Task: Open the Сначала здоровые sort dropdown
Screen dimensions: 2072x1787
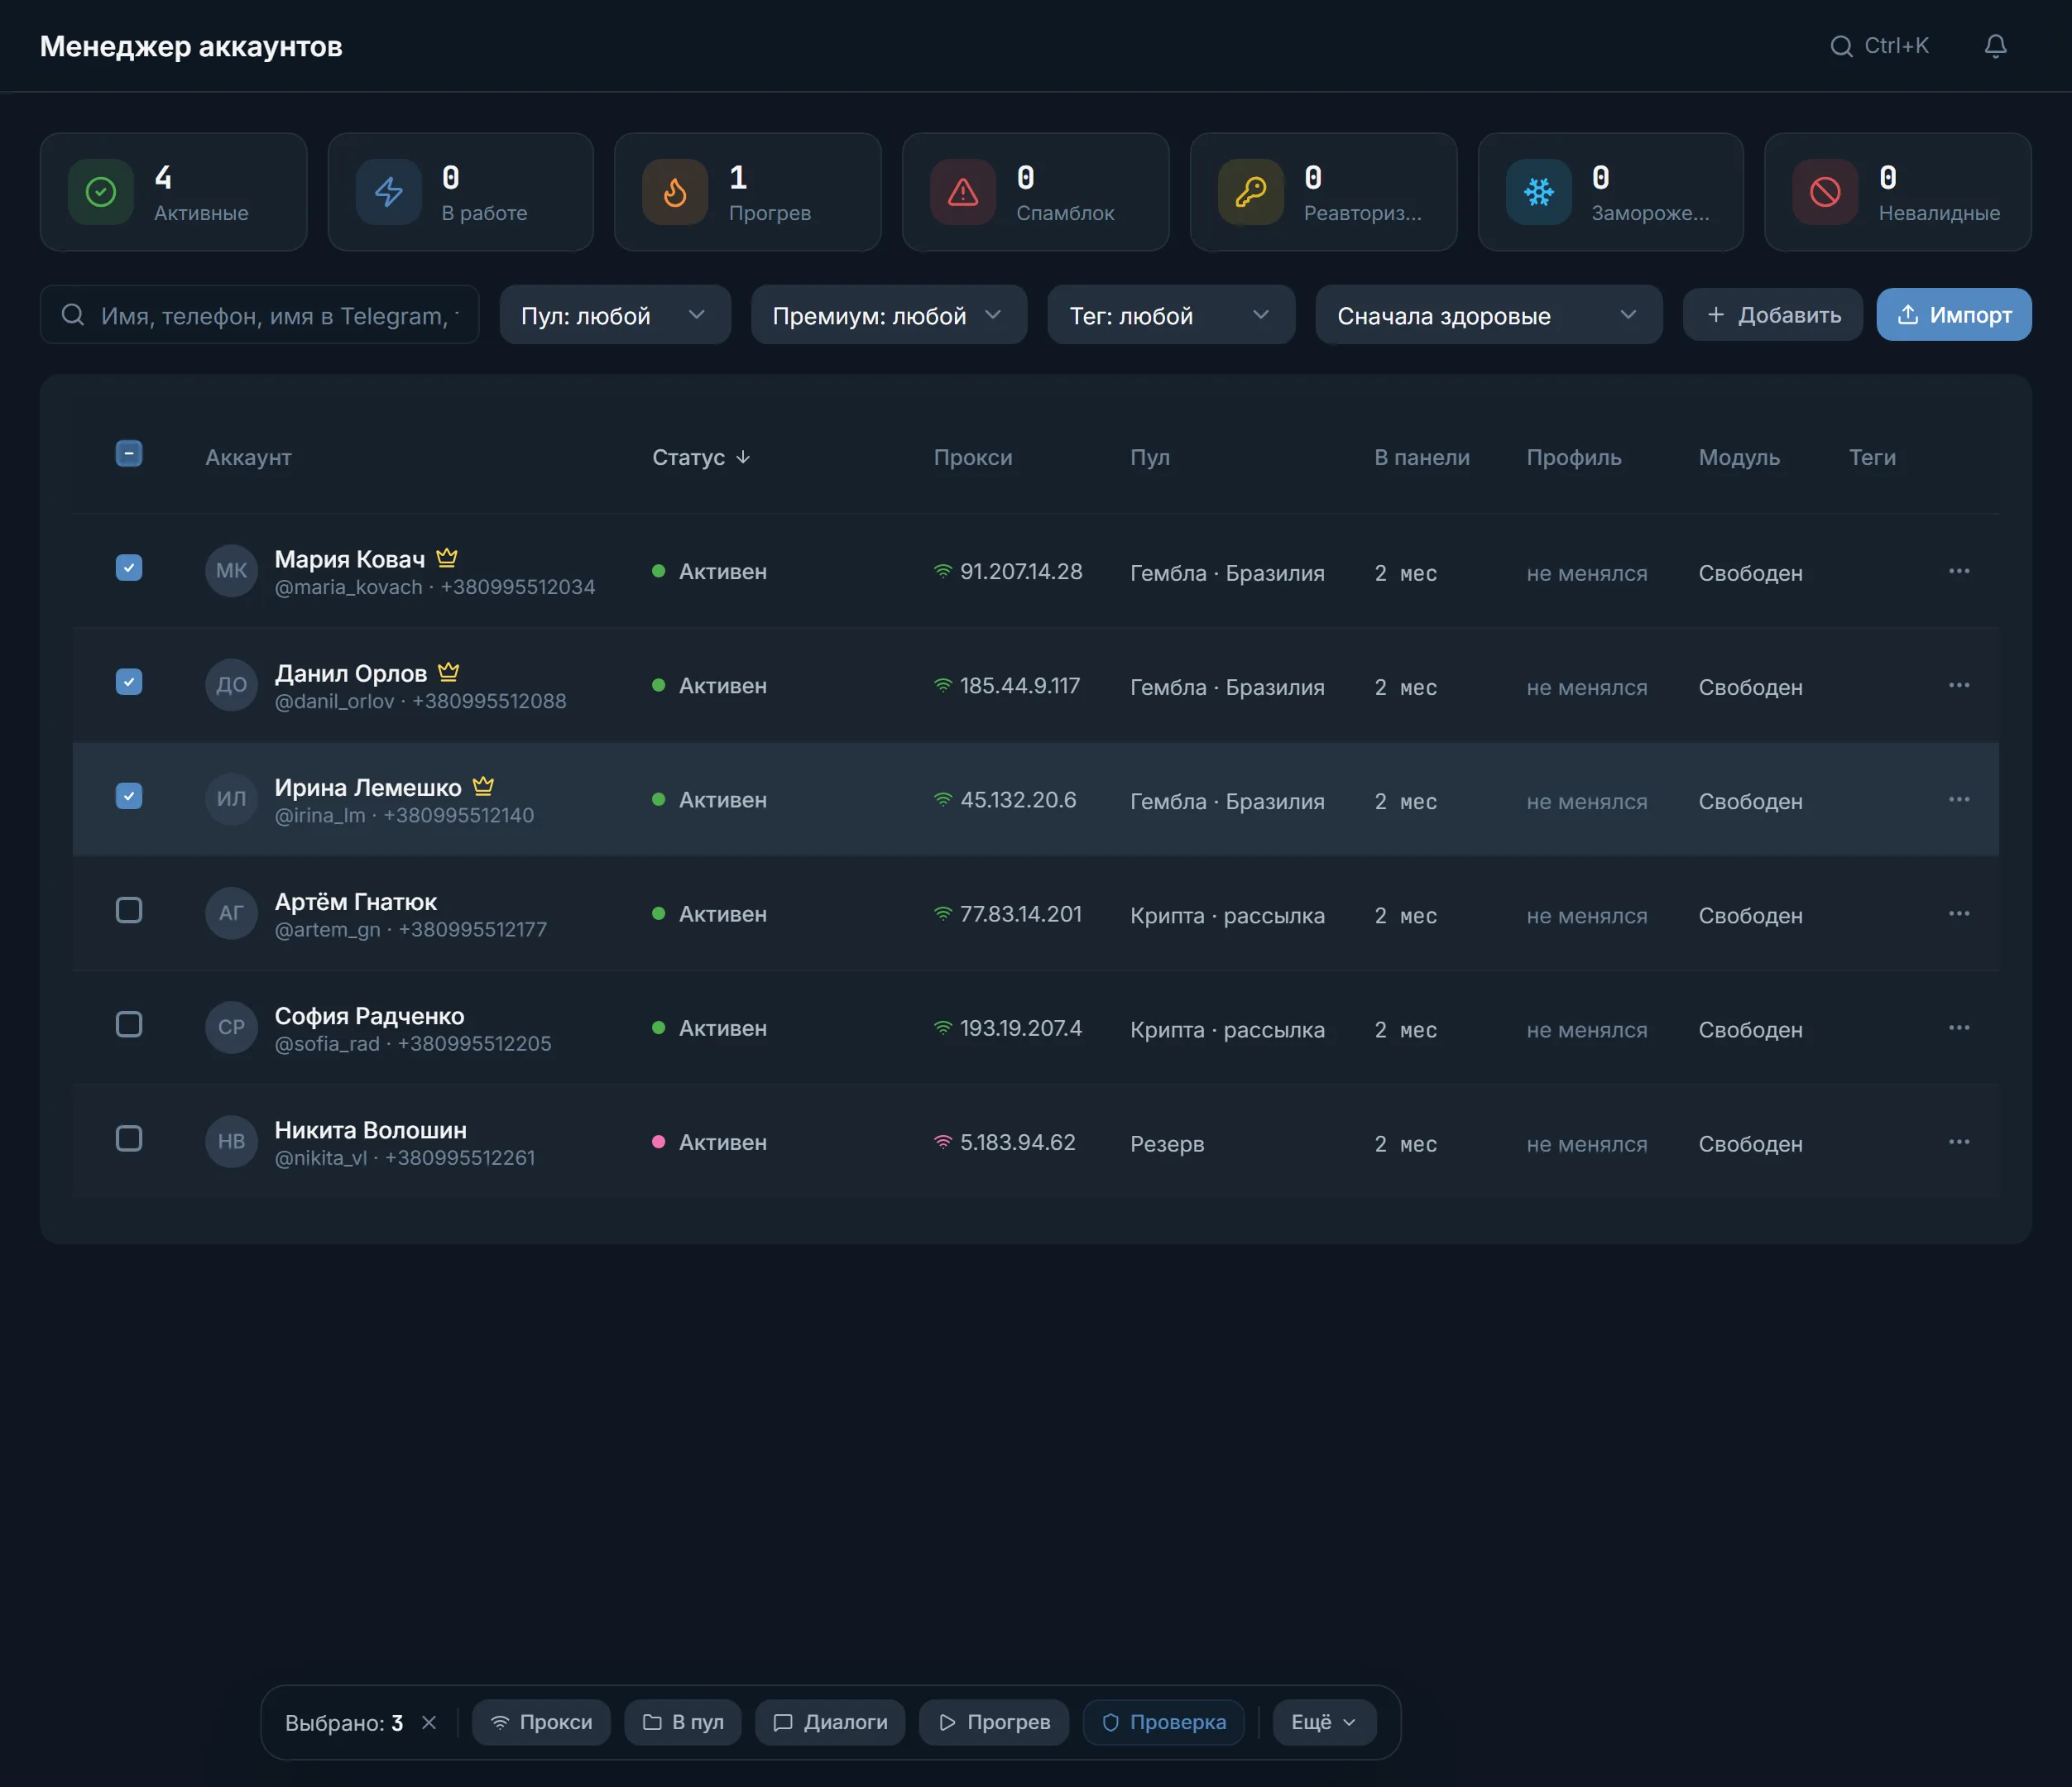Action: tap(1489, 315)
